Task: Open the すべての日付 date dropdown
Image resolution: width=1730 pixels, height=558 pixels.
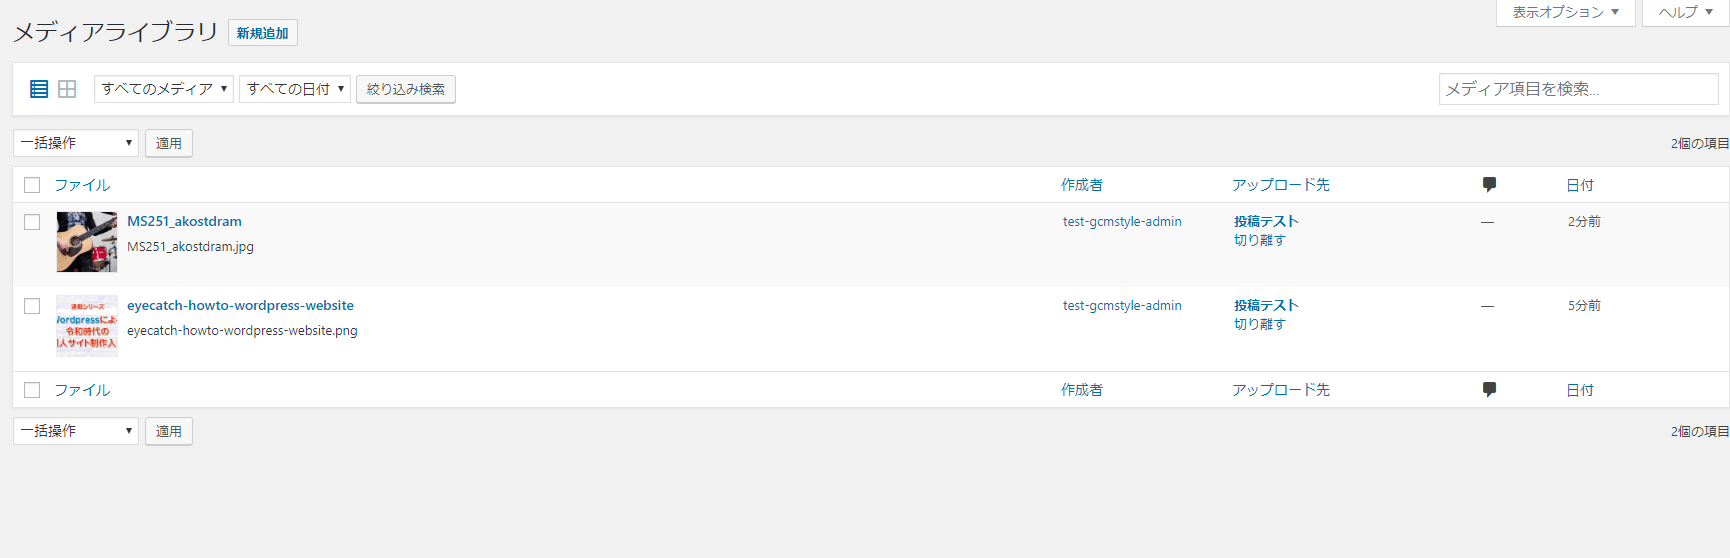Action: tap(295, 89)
